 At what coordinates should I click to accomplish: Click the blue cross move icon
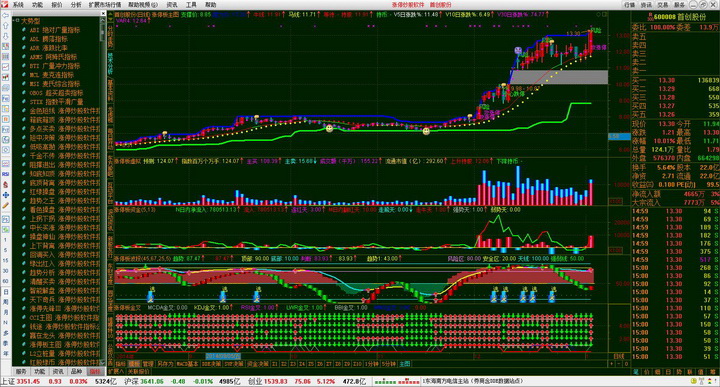[x=6, y=195]
